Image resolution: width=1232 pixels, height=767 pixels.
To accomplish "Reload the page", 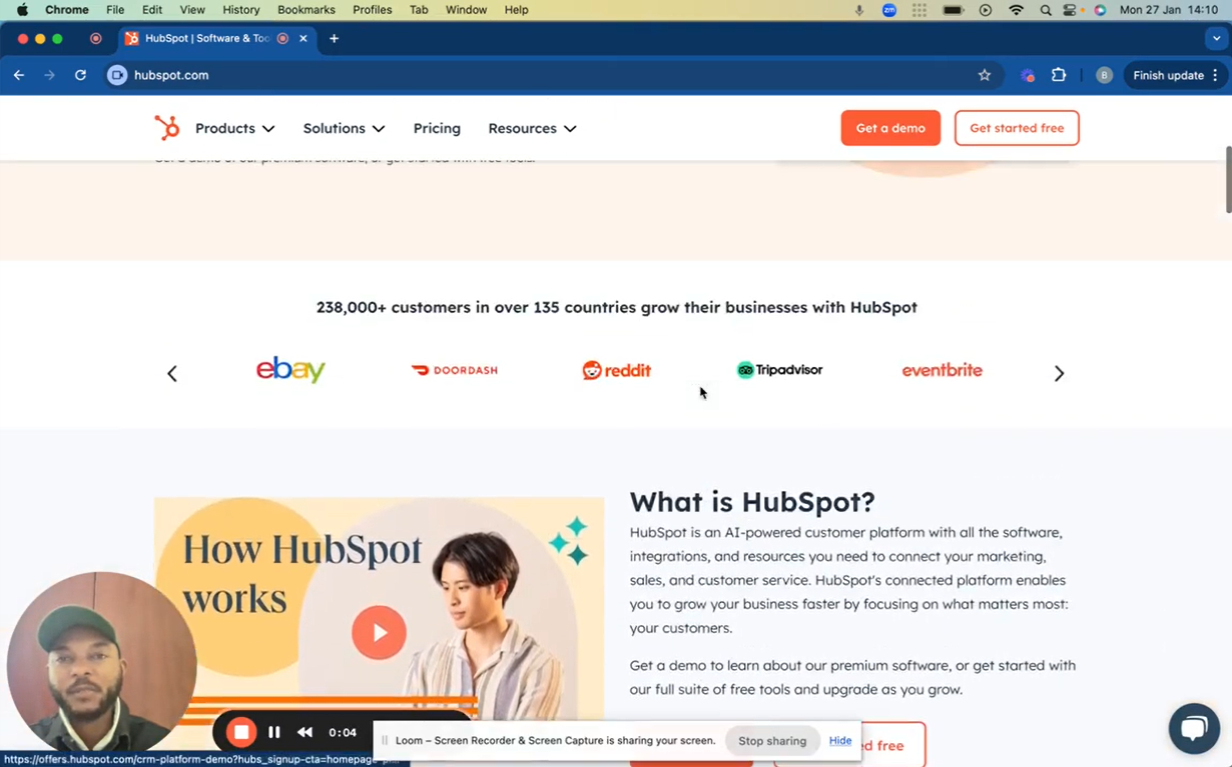I will (x=80, y=75).
